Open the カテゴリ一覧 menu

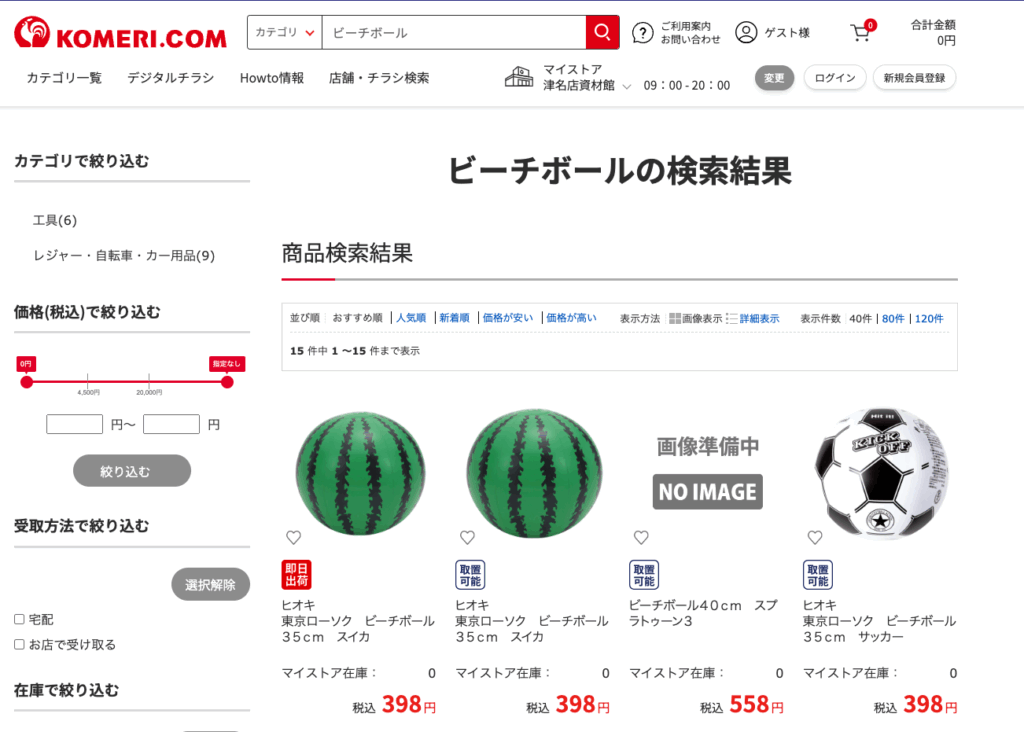click(64, 78)
